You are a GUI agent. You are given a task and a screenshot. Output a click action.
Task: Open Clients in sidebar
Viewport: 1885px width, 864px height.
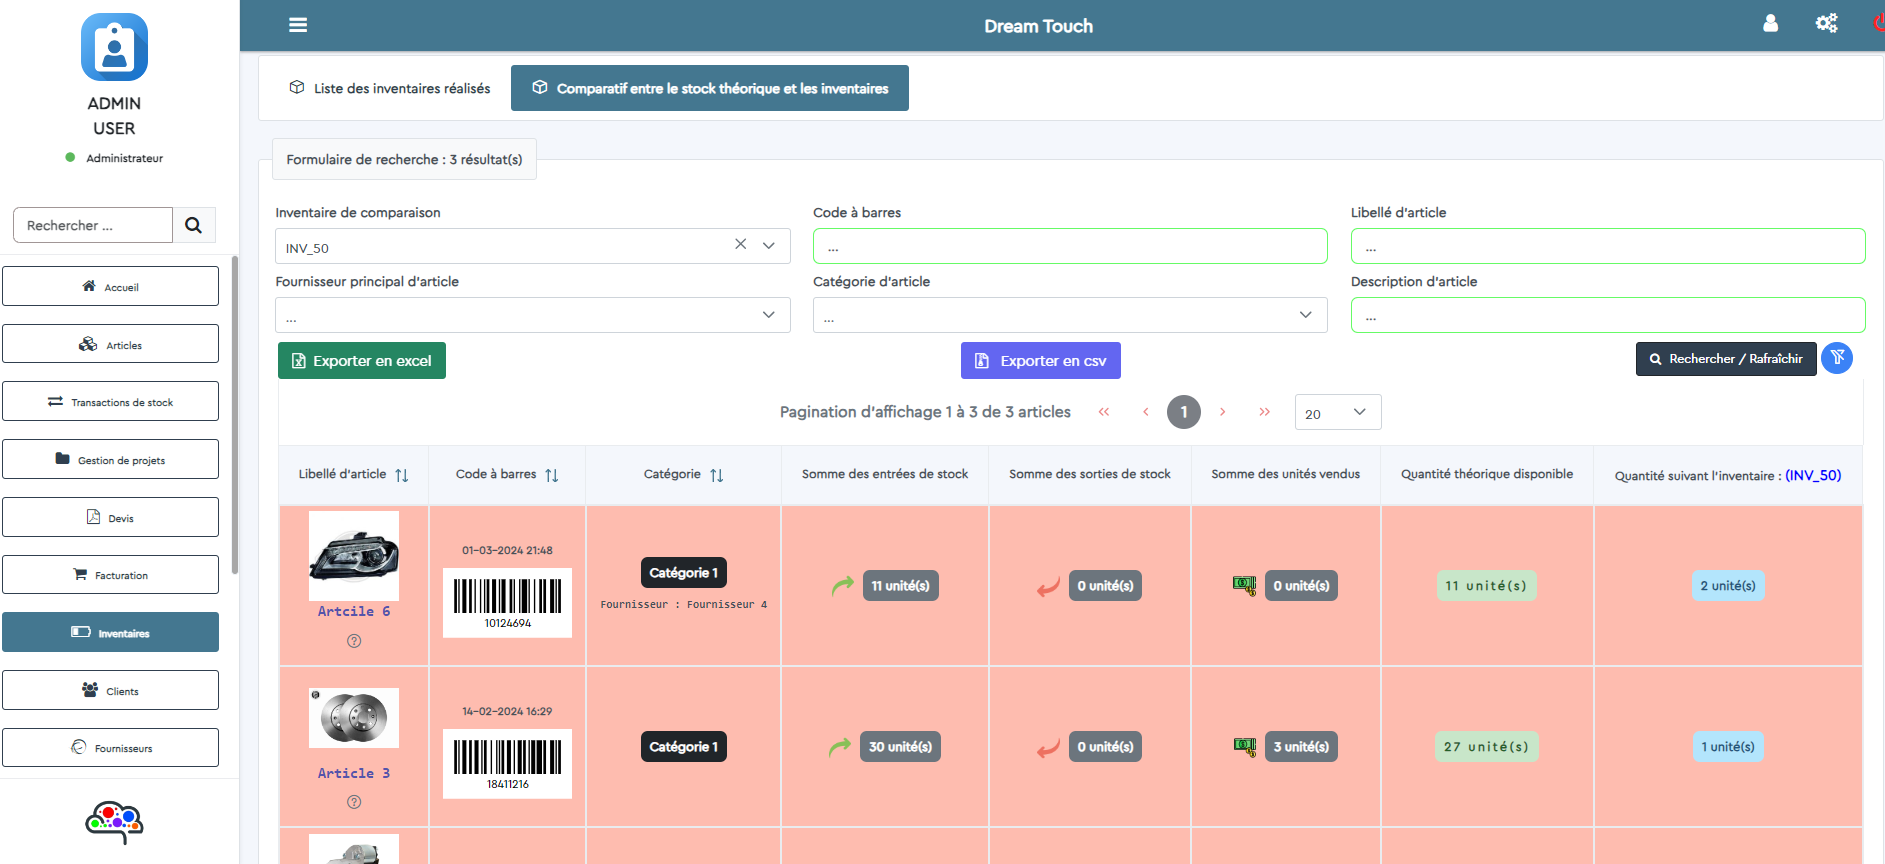pos(110,690)
